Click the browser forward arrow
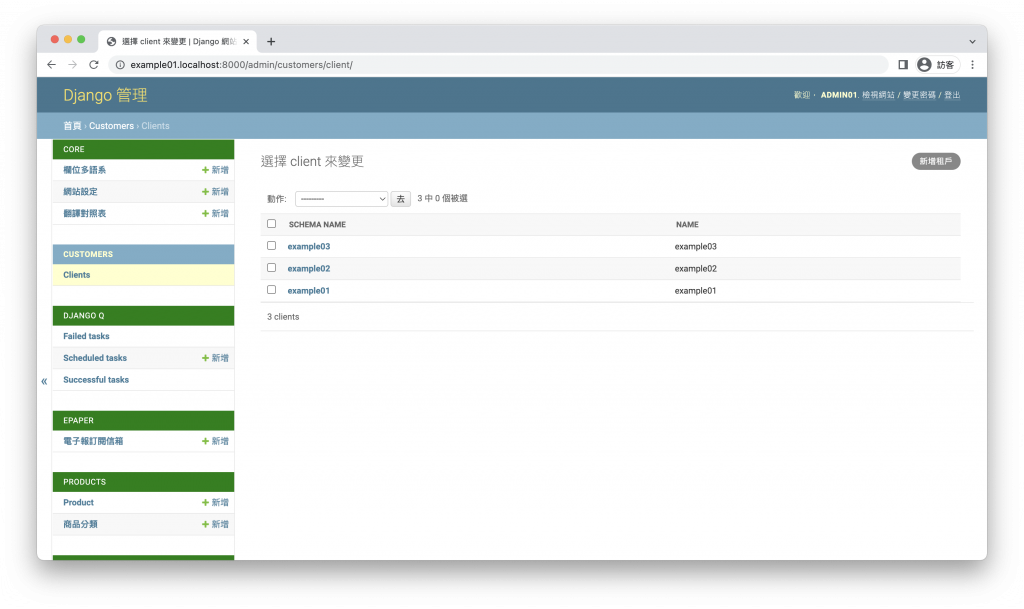 pyautogui.click(x=72, y=65)
